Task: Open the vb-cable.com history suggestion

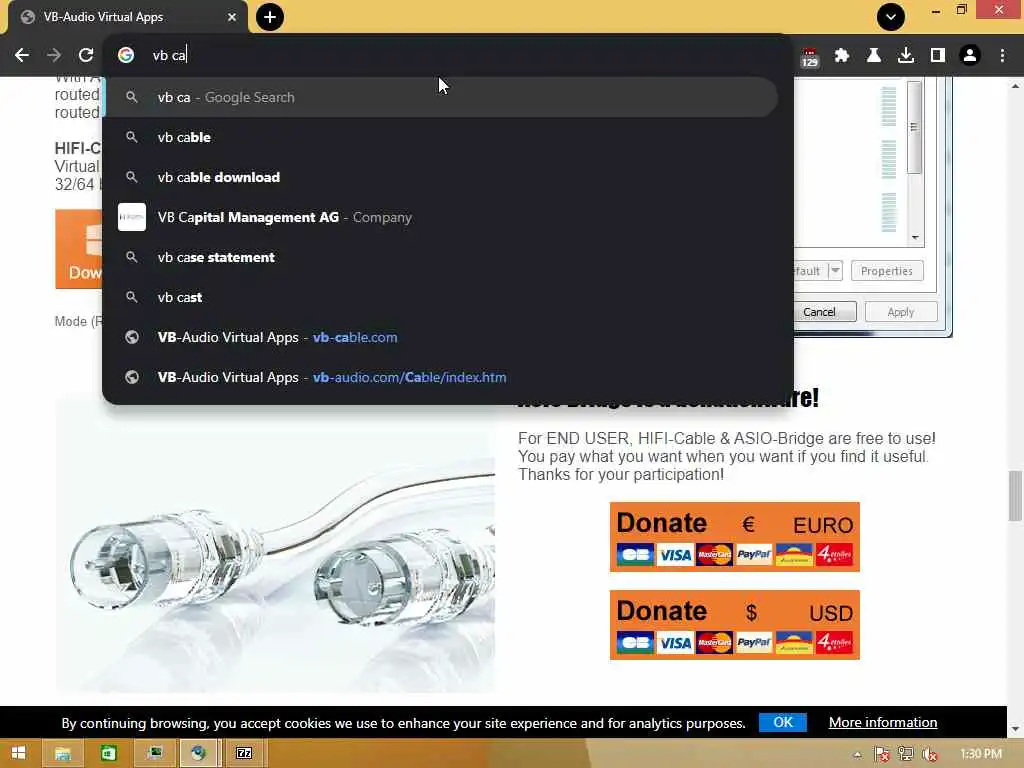Action: pos(441,337)
